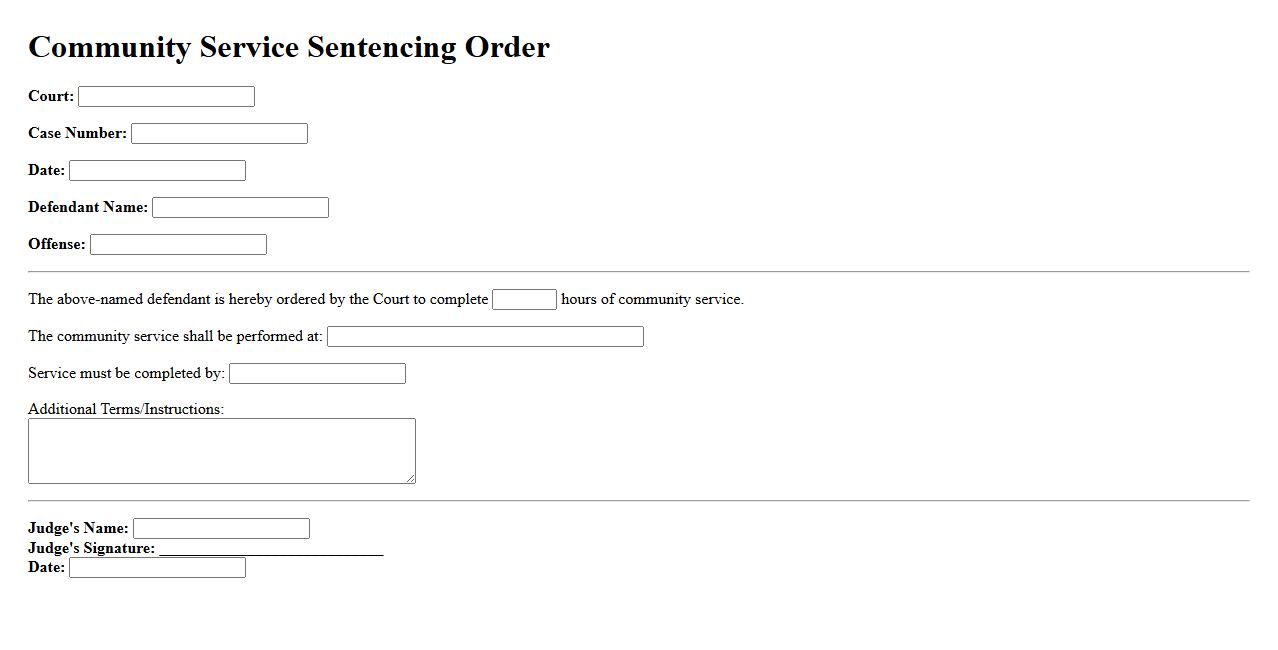Click the community service hours box
Viewport: 1278px width, 650px height.
pyautogui.click(x=524, y=300)
